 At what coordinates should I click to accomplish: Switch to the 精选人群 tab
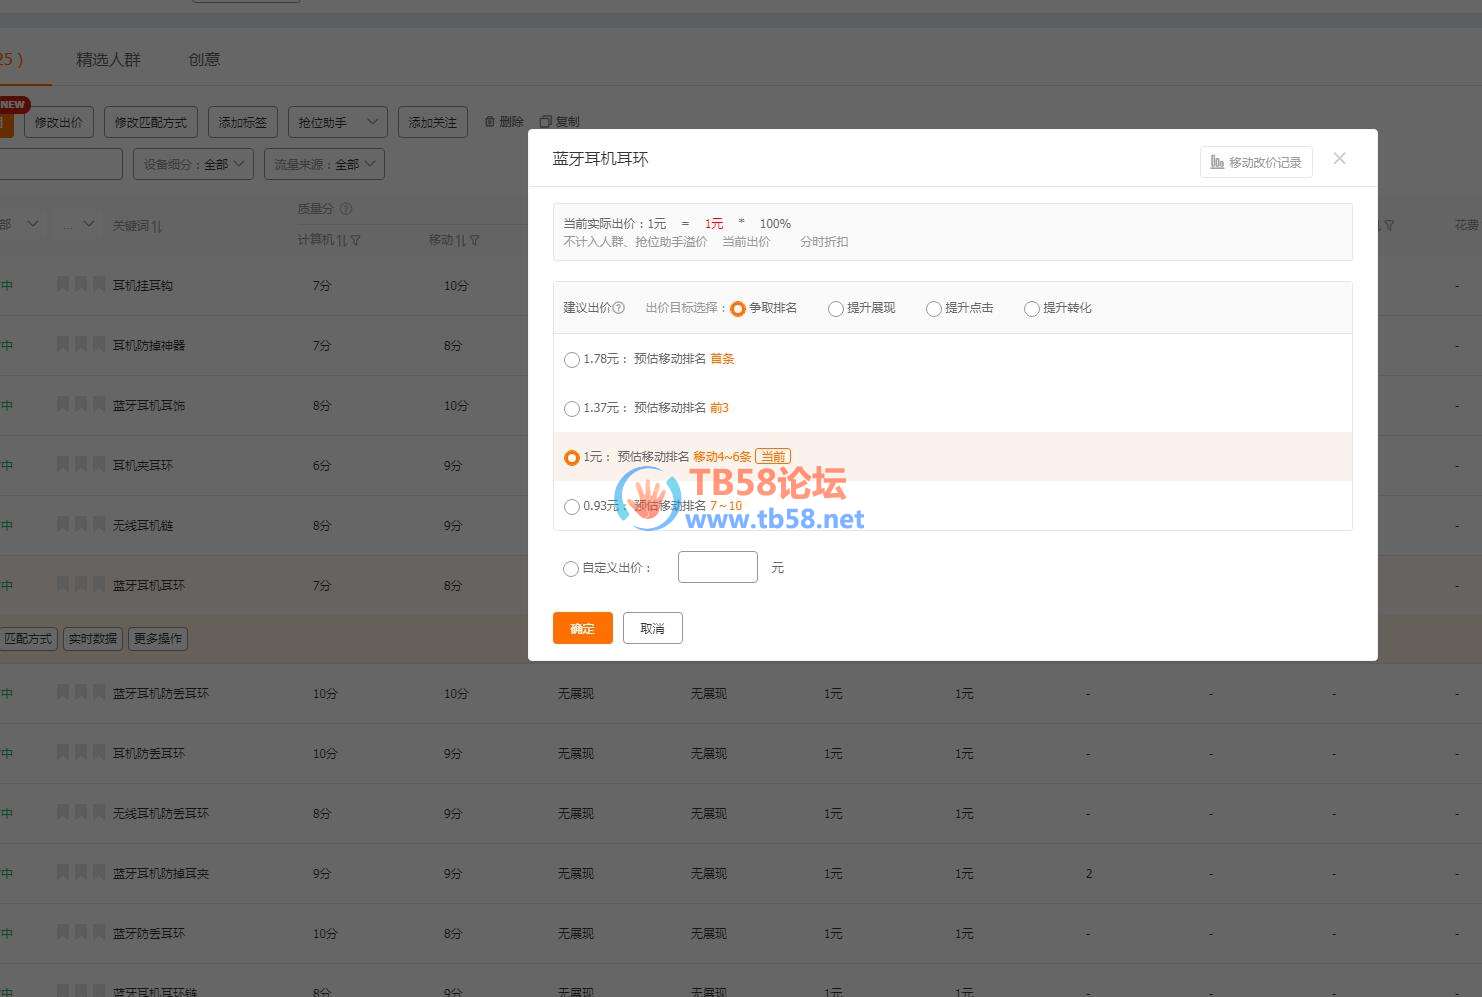(x=108, y=60)
